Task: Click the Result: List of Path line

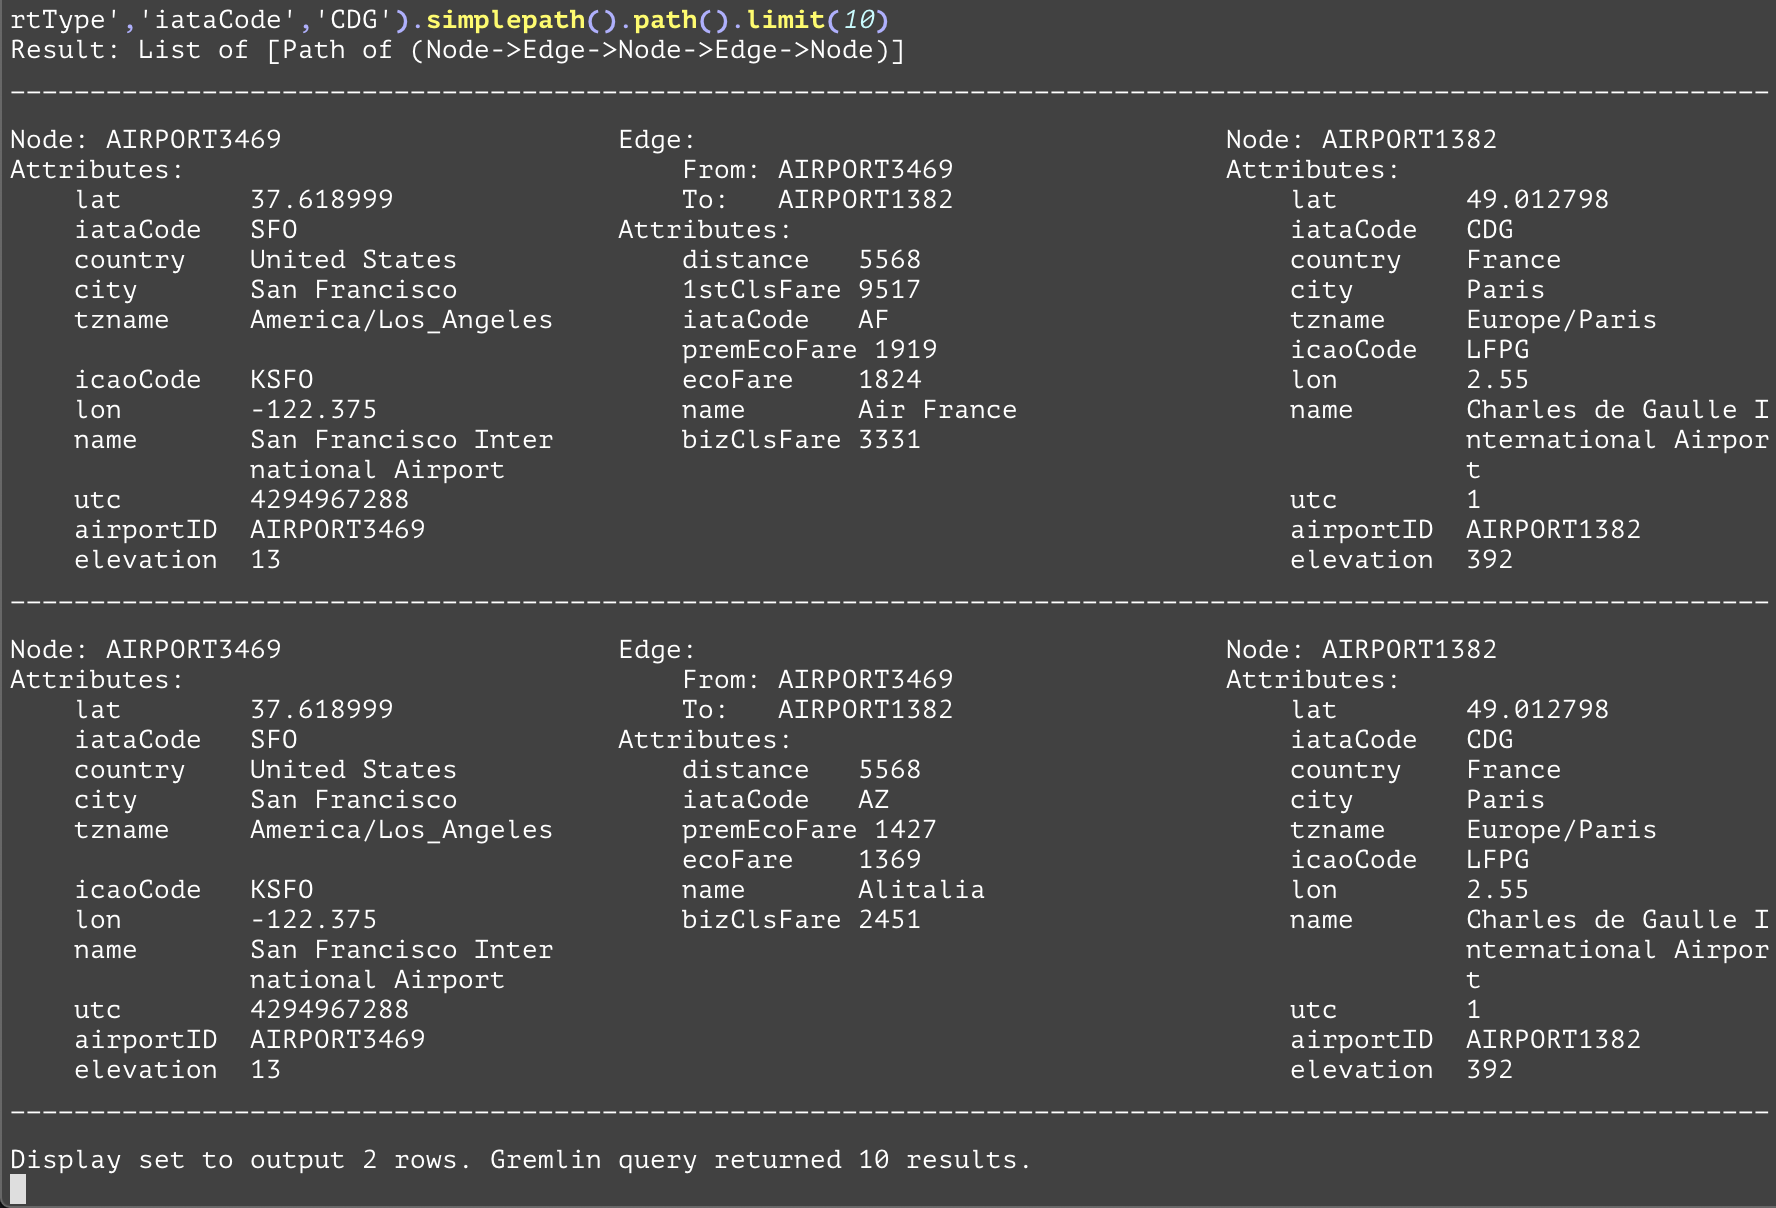Action: click(x=457, y=50)
